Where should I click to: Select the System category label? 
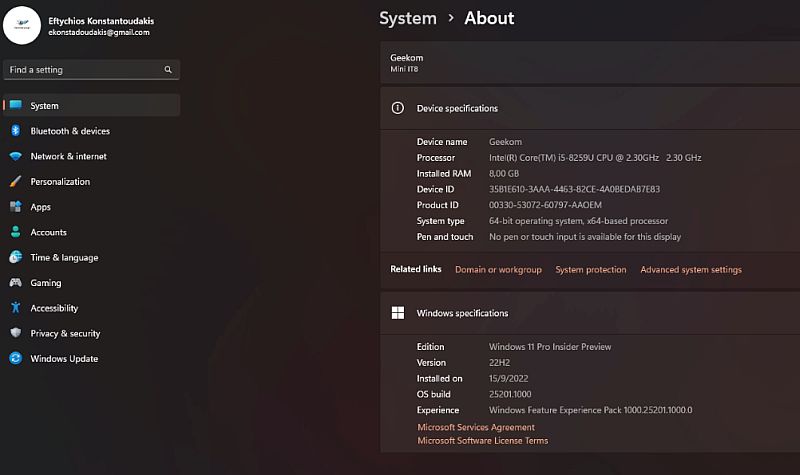pos(44,106)
